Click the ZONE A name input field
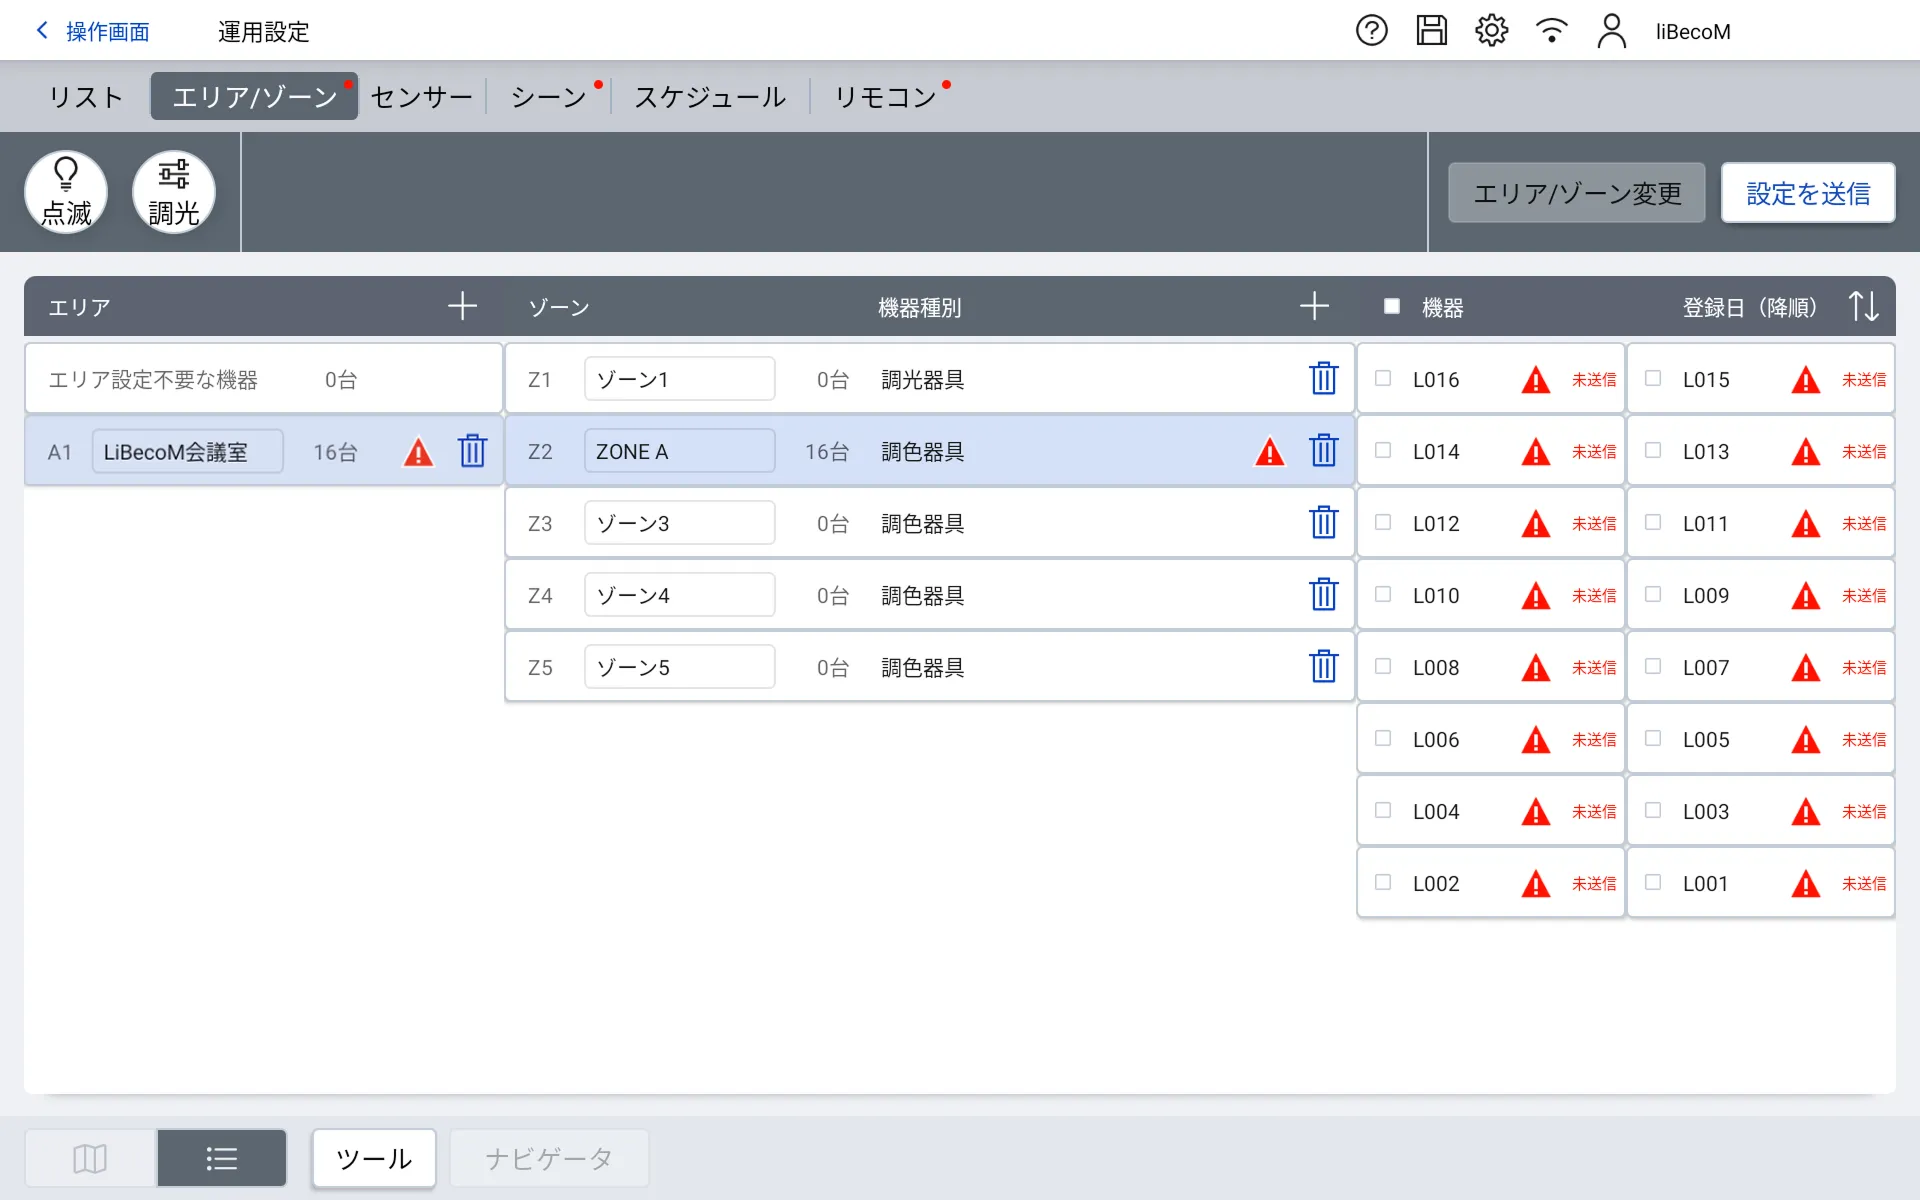This screenshot has width=1920, height=1200. (x=679, y=451)
